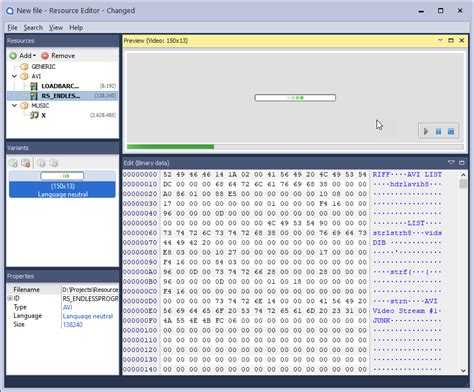Click the size label (2.628.485) of X
Image resolution: width=474 pixels, height=392 pixels.
point(103,115)
